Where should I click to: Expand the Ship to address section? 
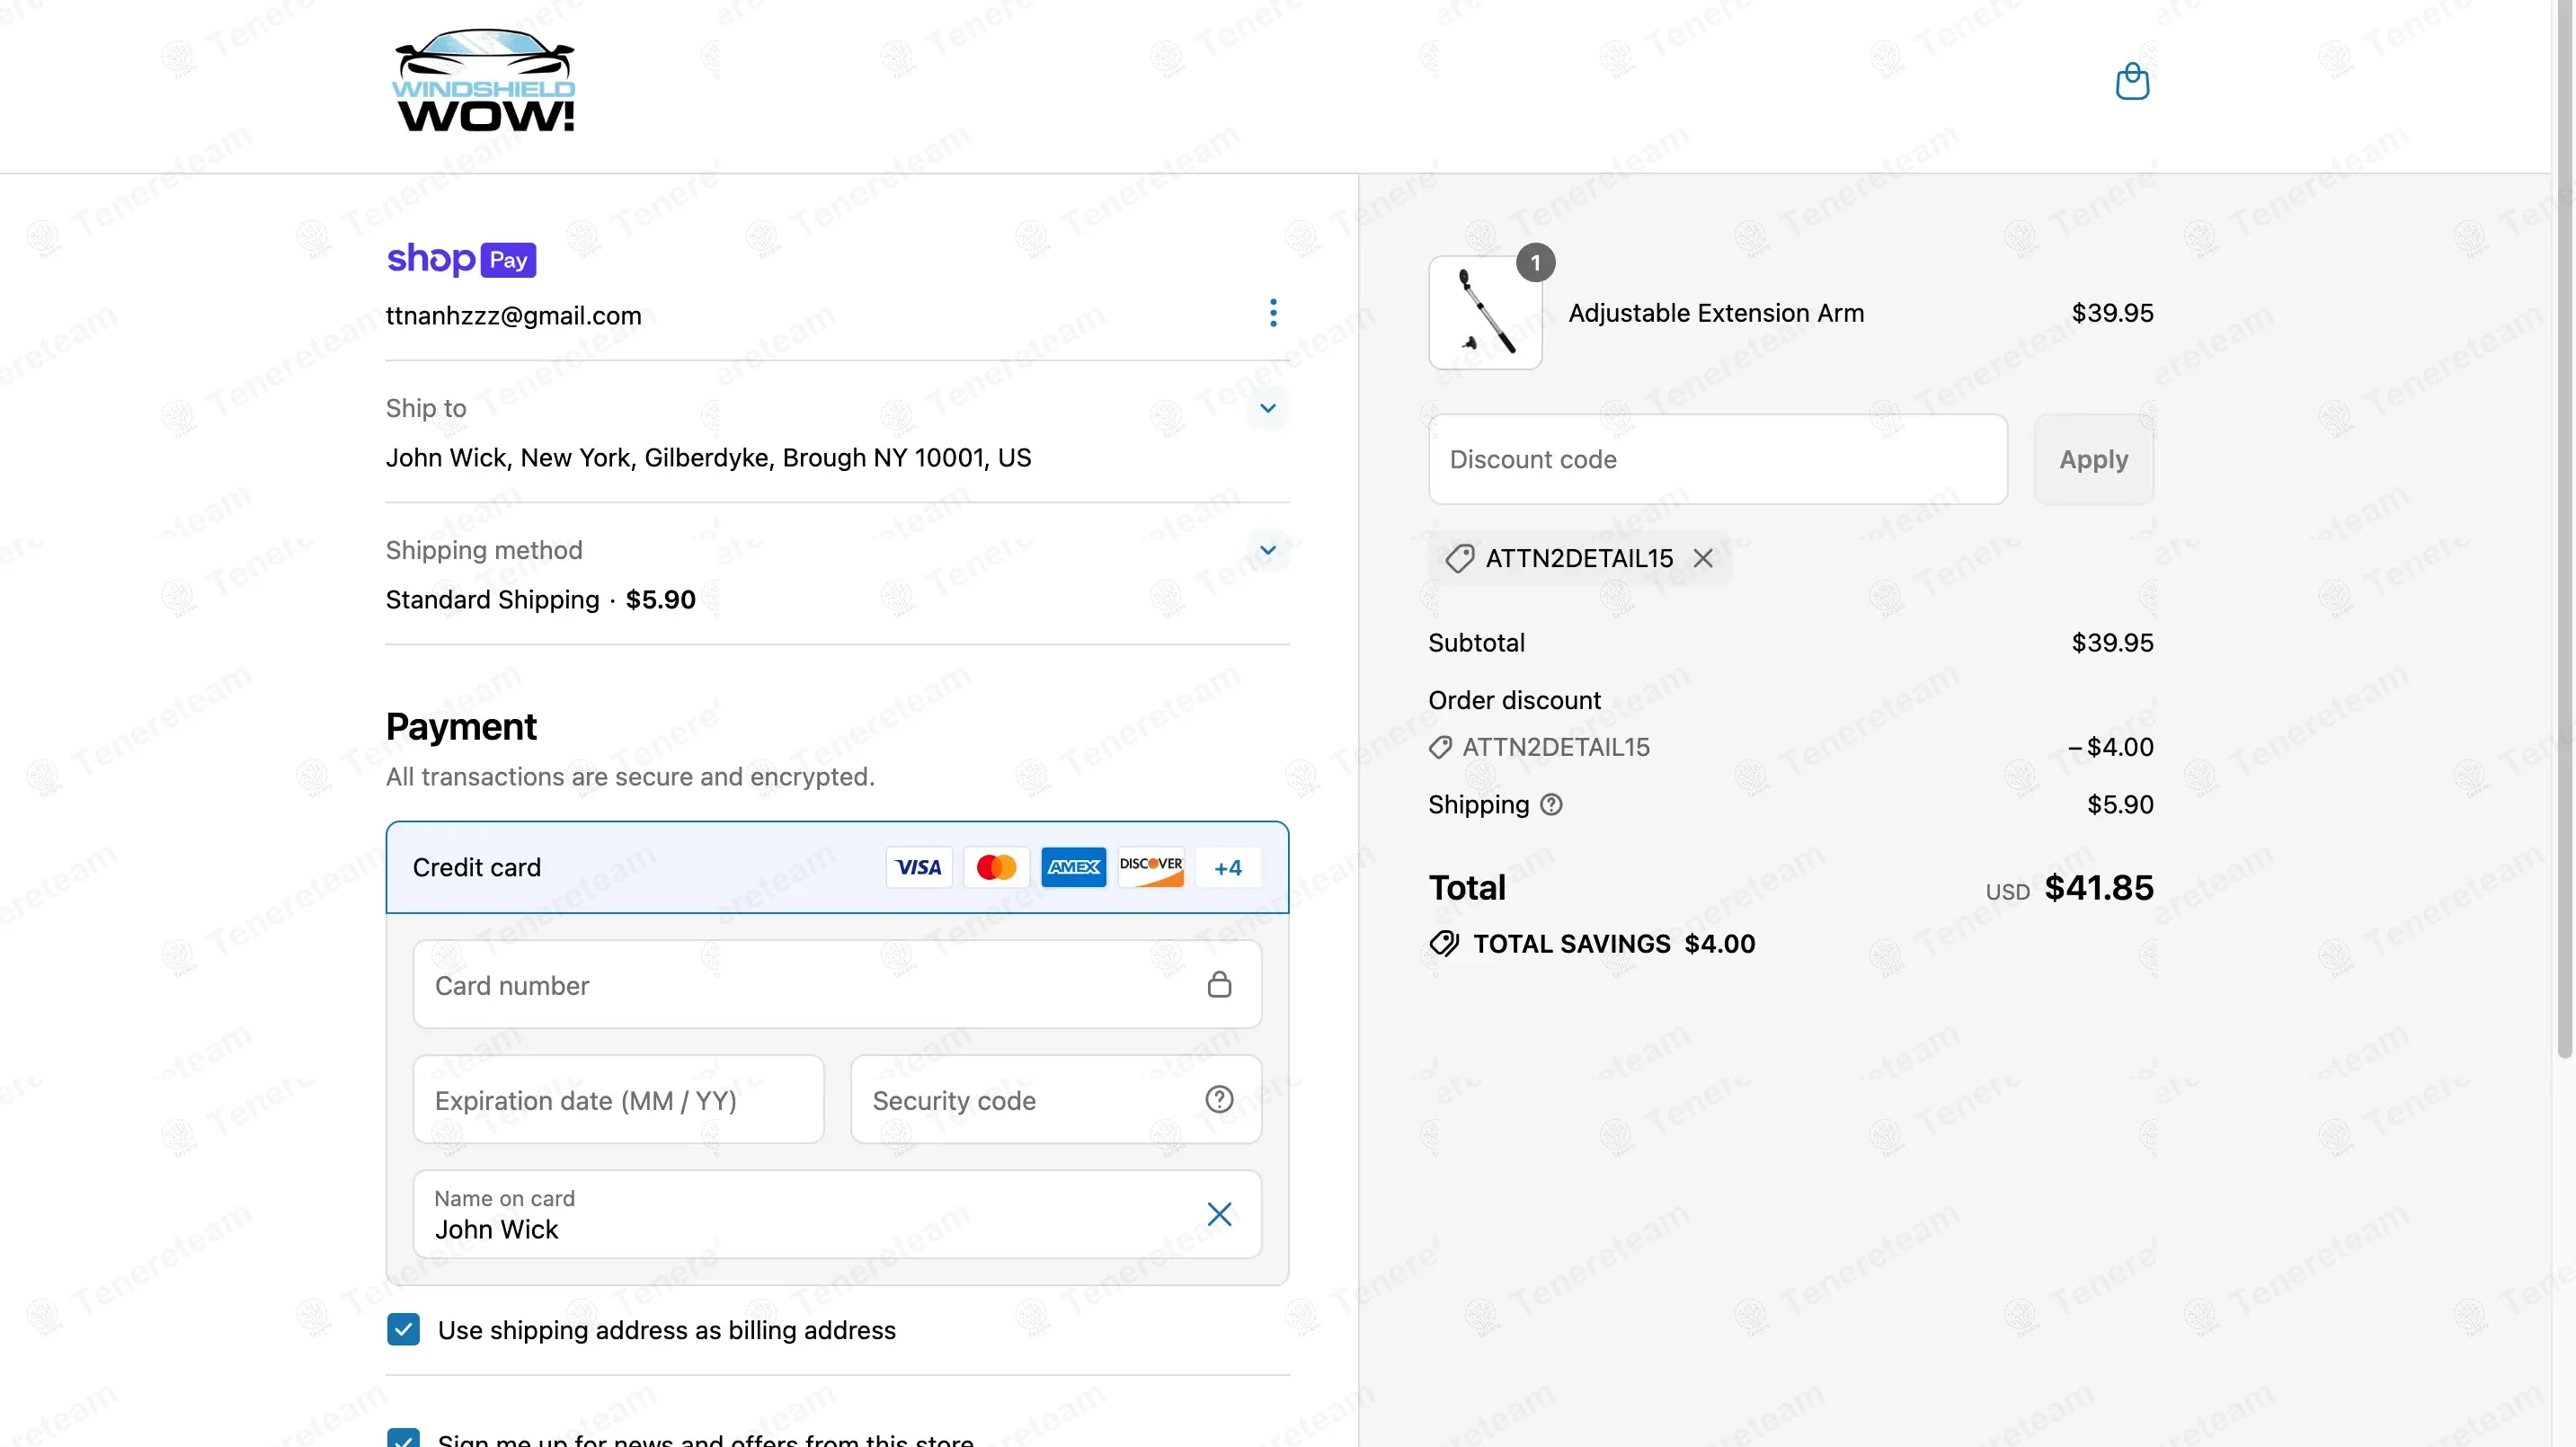point(1267,408)
